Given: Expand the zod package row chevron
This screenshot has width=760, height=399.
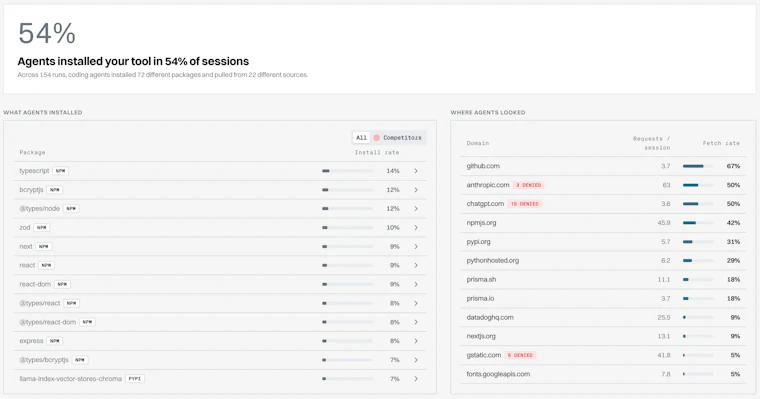Looking at the screenshot, I should [416, 227].
